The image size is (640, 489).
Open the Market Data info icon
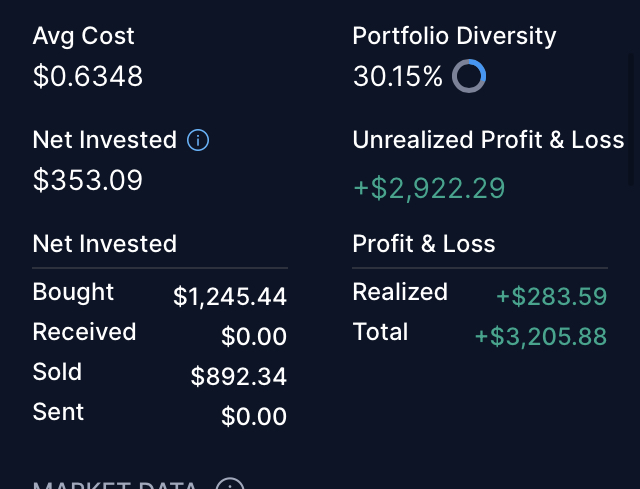(230, 483)
